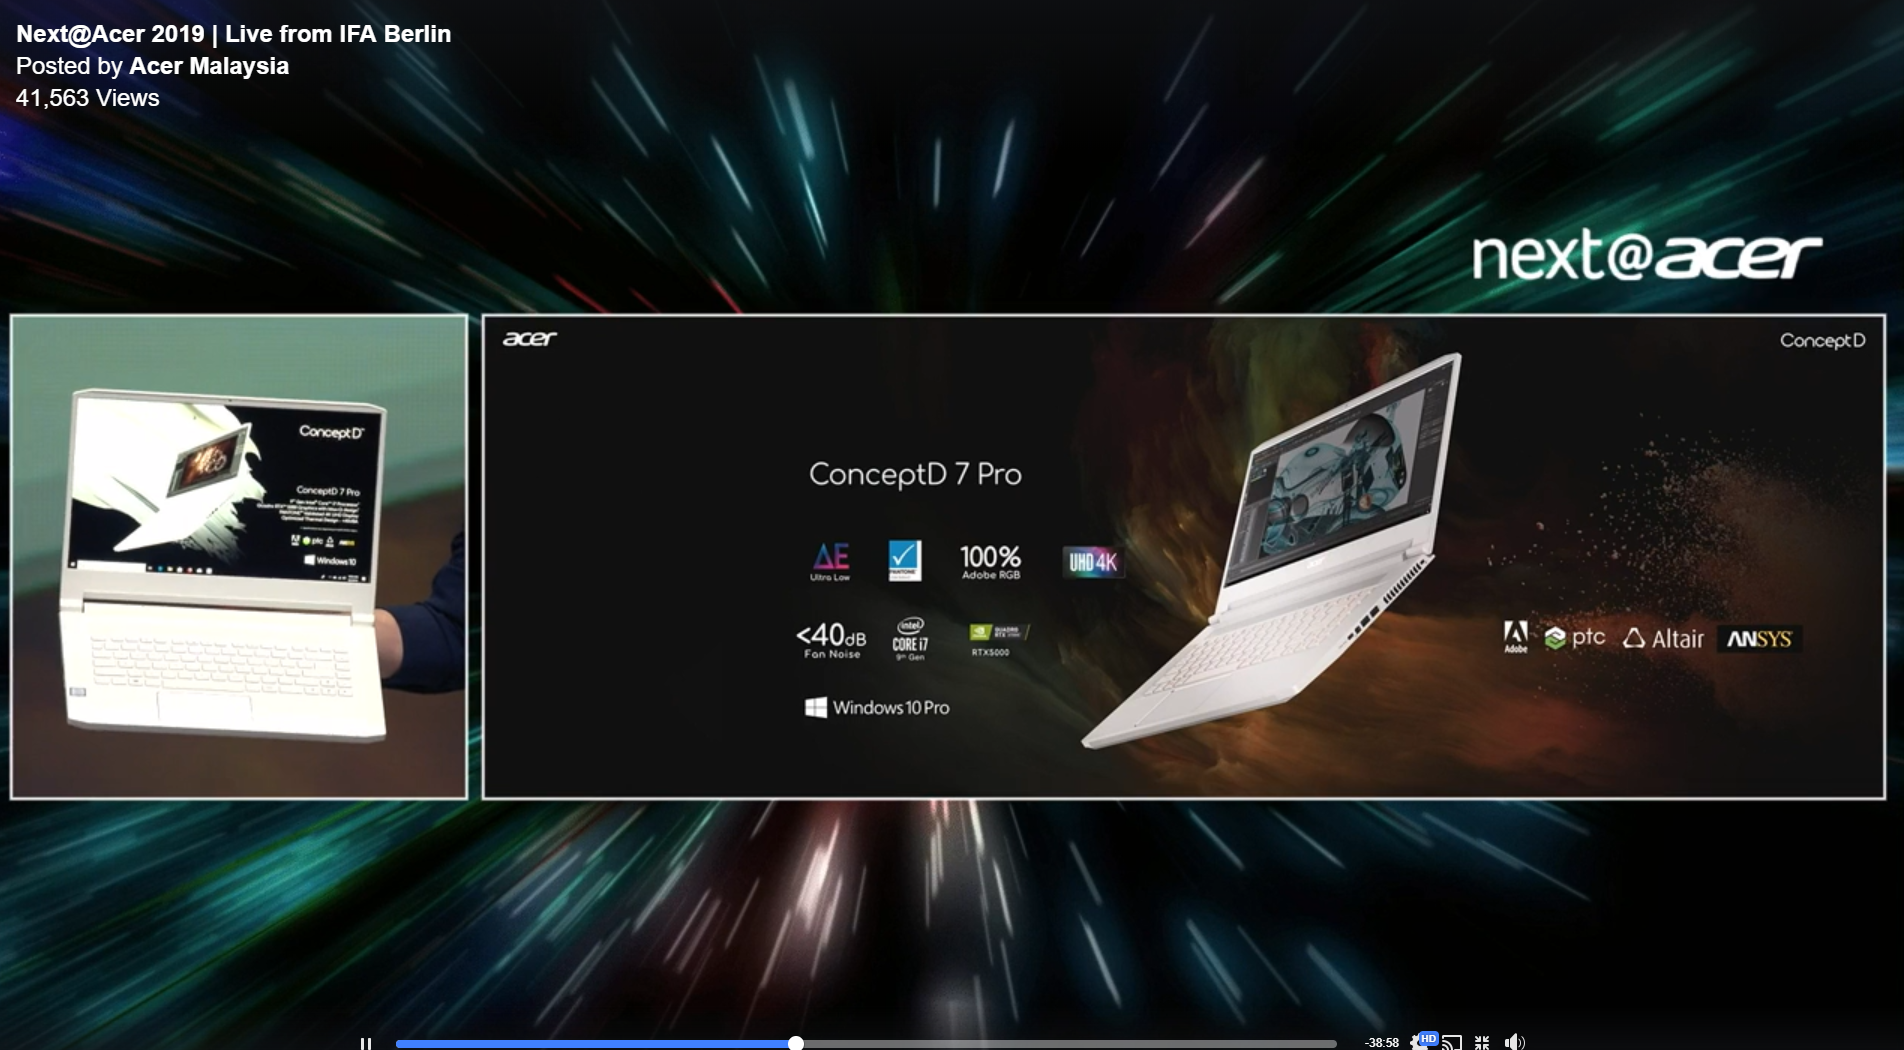Click the NVIDIA Quadro RTX5000 badge

point(998,640)
